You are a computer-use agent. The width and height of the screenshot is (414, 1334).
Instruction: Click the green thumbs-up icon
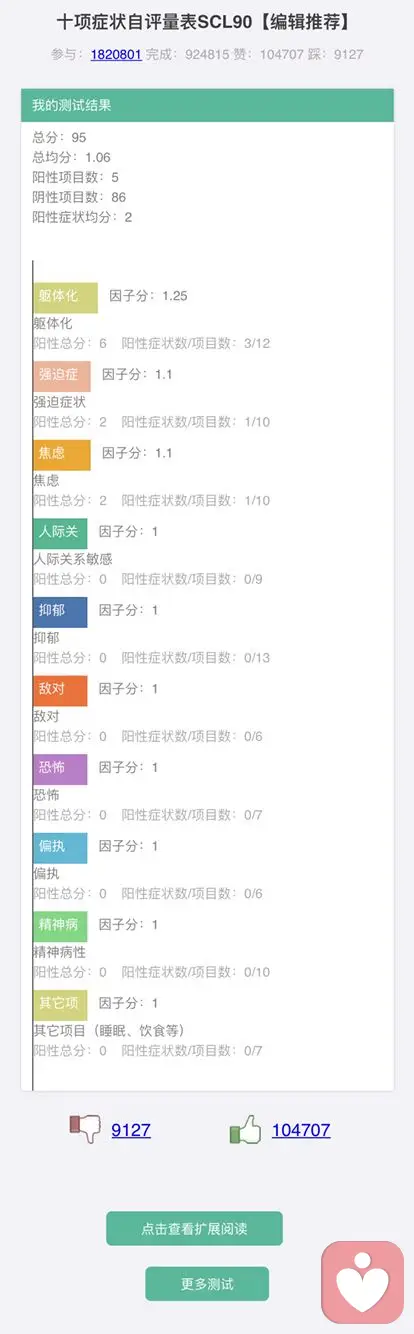tap(246, 1129)
